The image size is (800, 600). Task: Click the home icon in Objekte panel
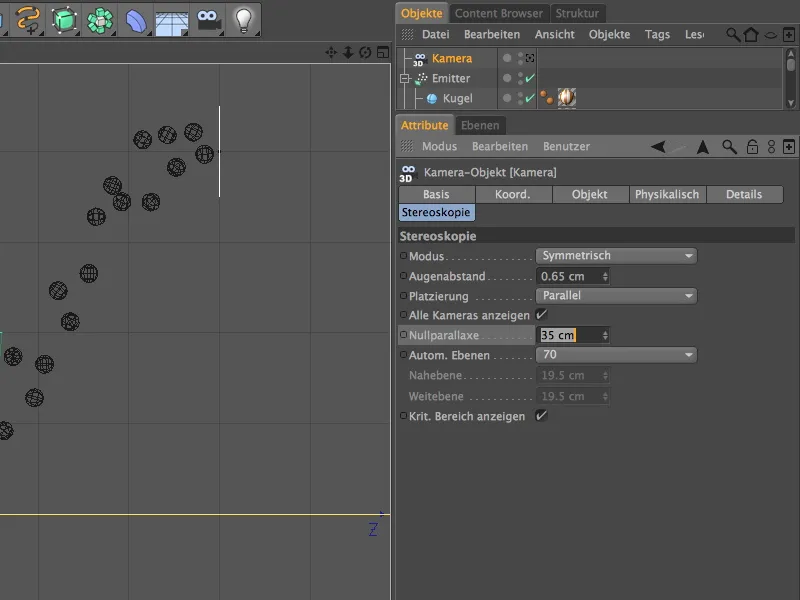pyautogui.click(x=751, y=35)
